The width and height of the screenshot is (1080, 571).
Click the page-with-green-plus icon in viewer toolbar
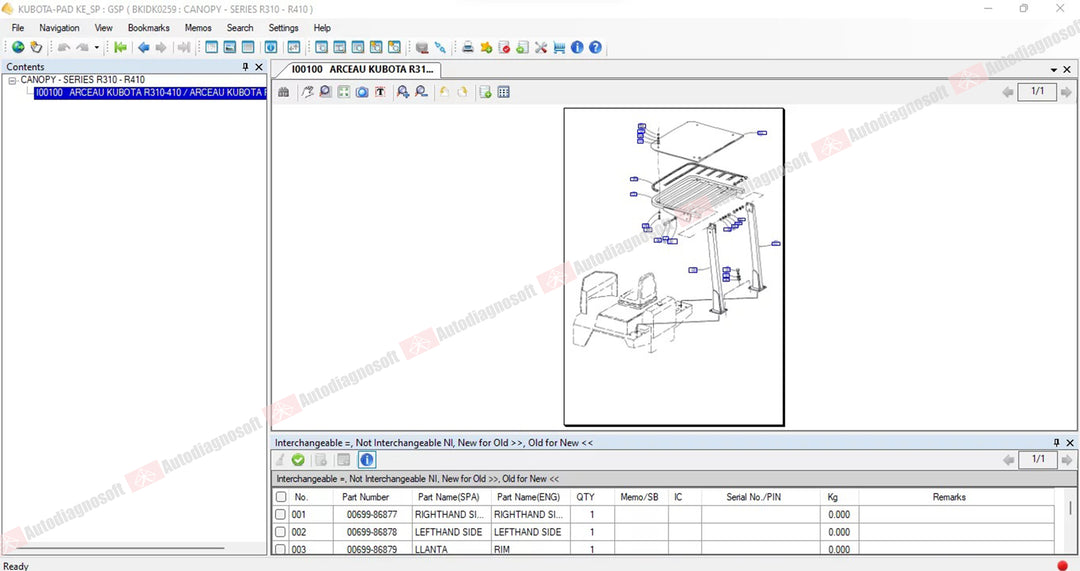click(486, 92)
